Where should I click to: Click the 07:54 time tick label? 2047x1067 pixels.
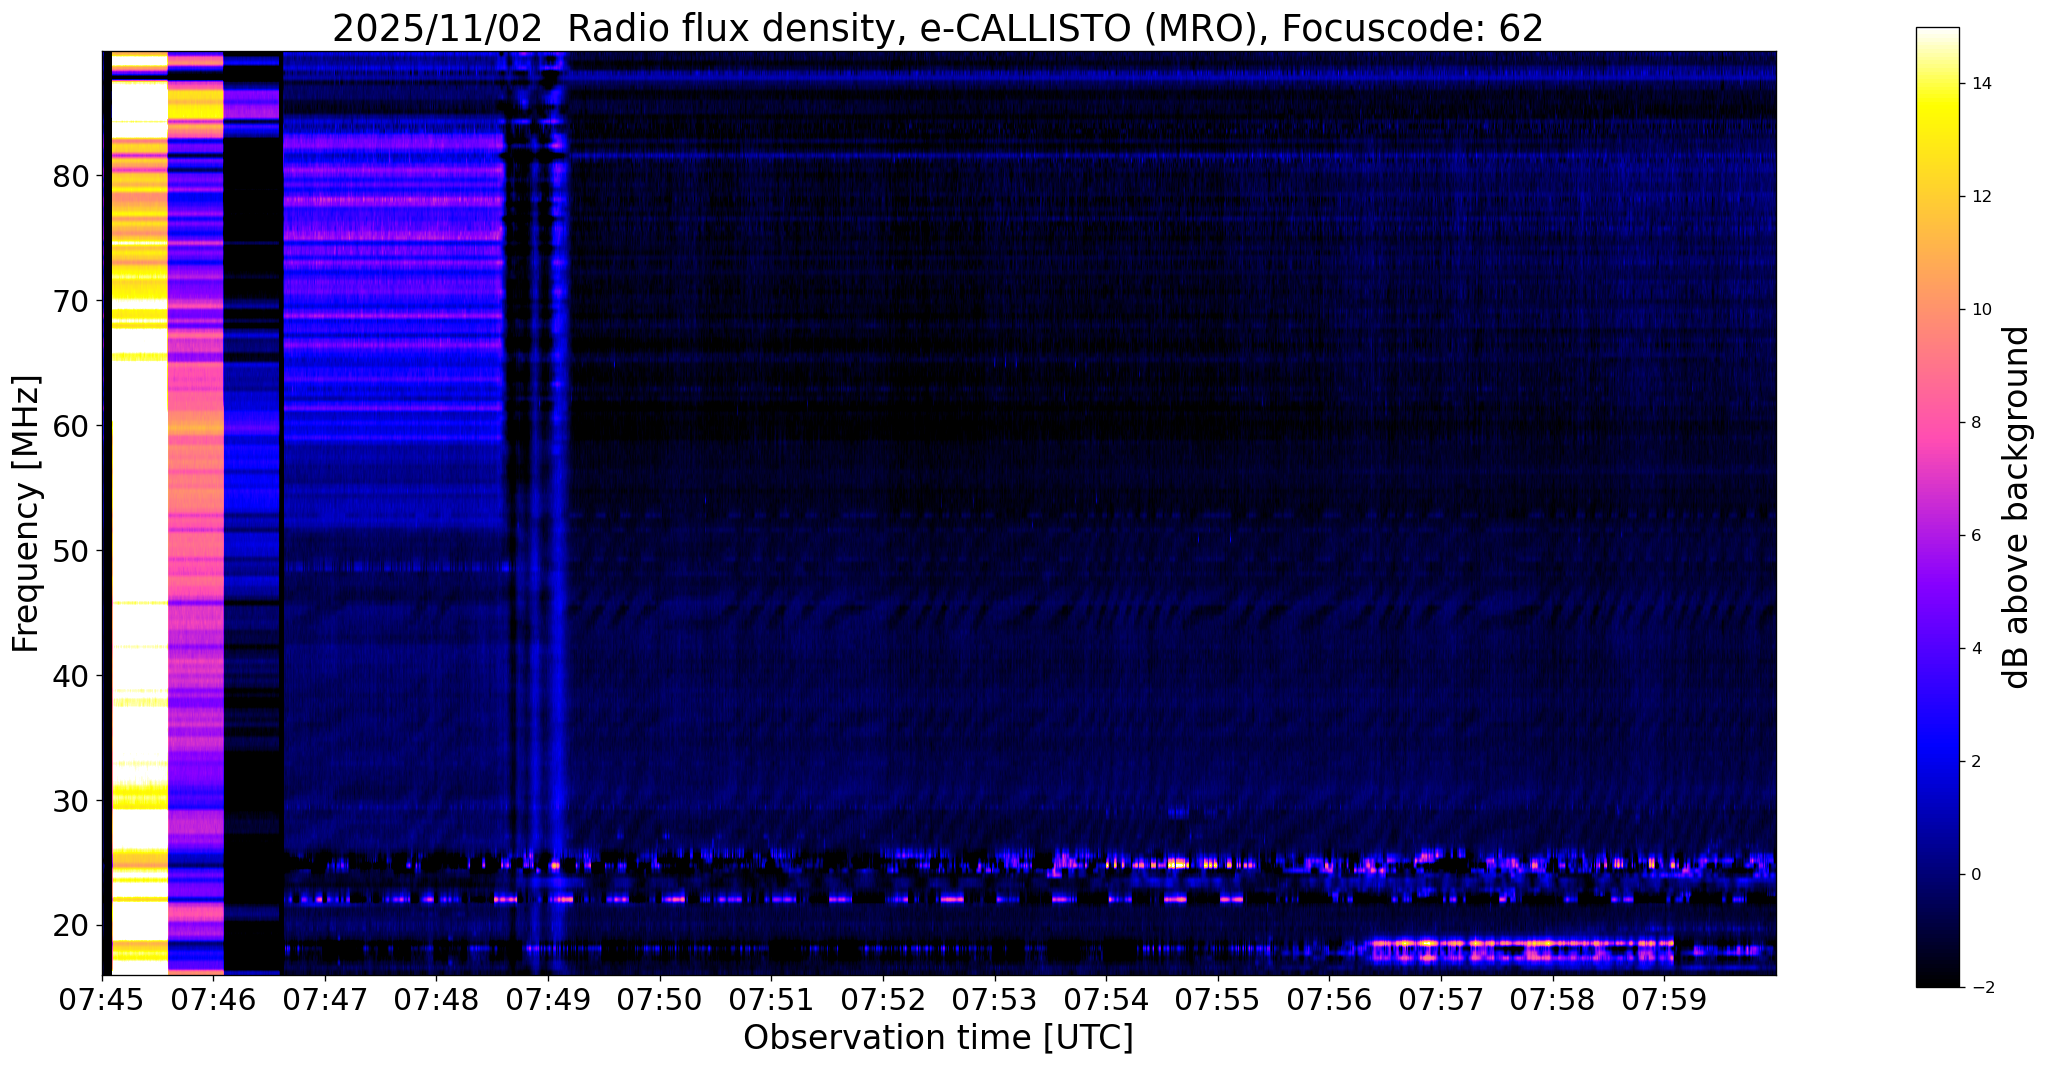1106,999
